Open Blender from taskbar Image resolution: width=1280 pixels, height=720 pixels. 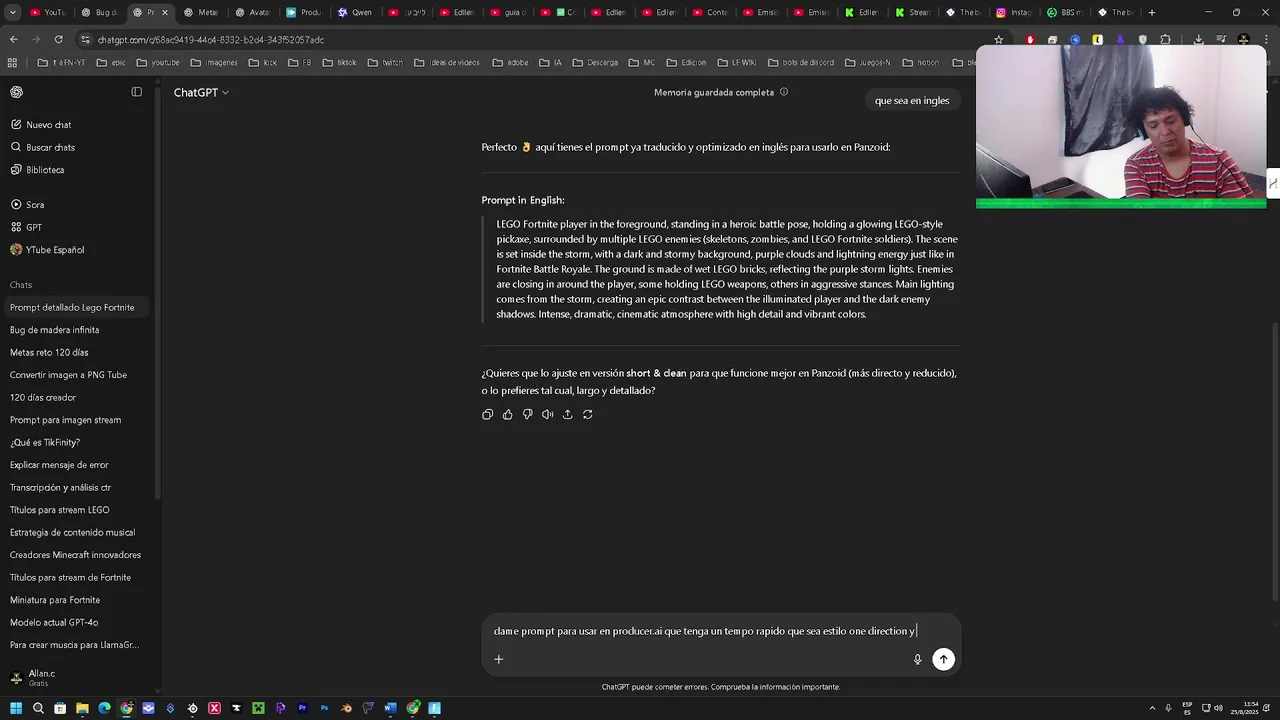point(346,708)
